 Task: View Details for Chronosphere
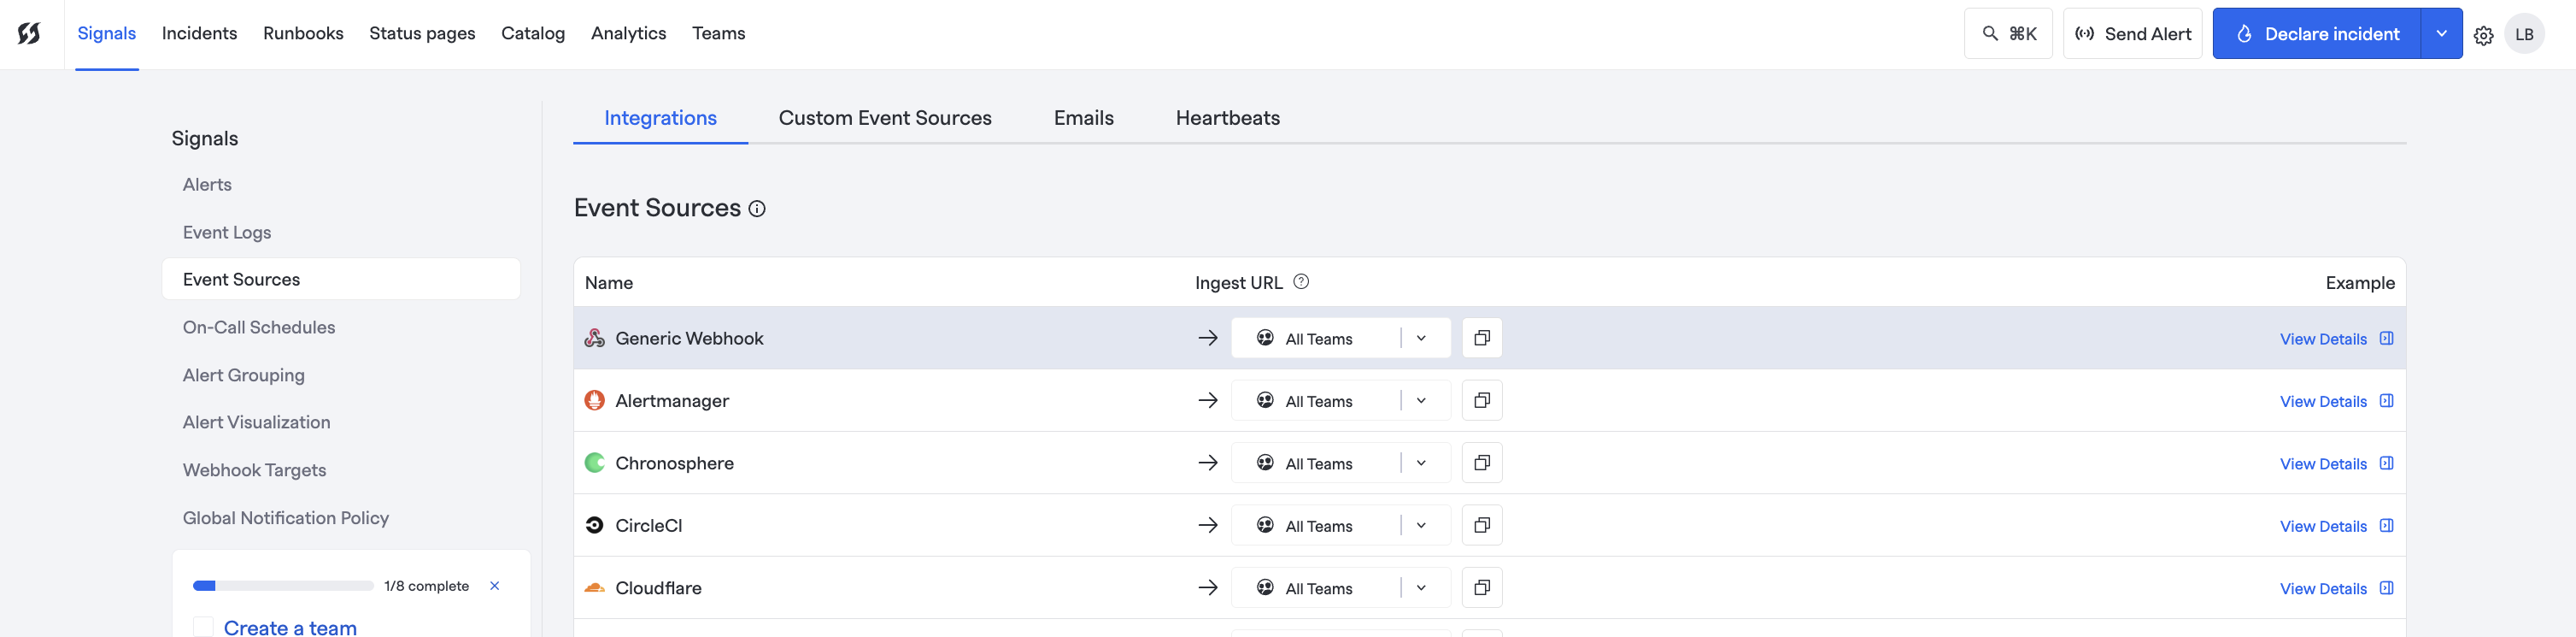click(x=2322, y=464)
